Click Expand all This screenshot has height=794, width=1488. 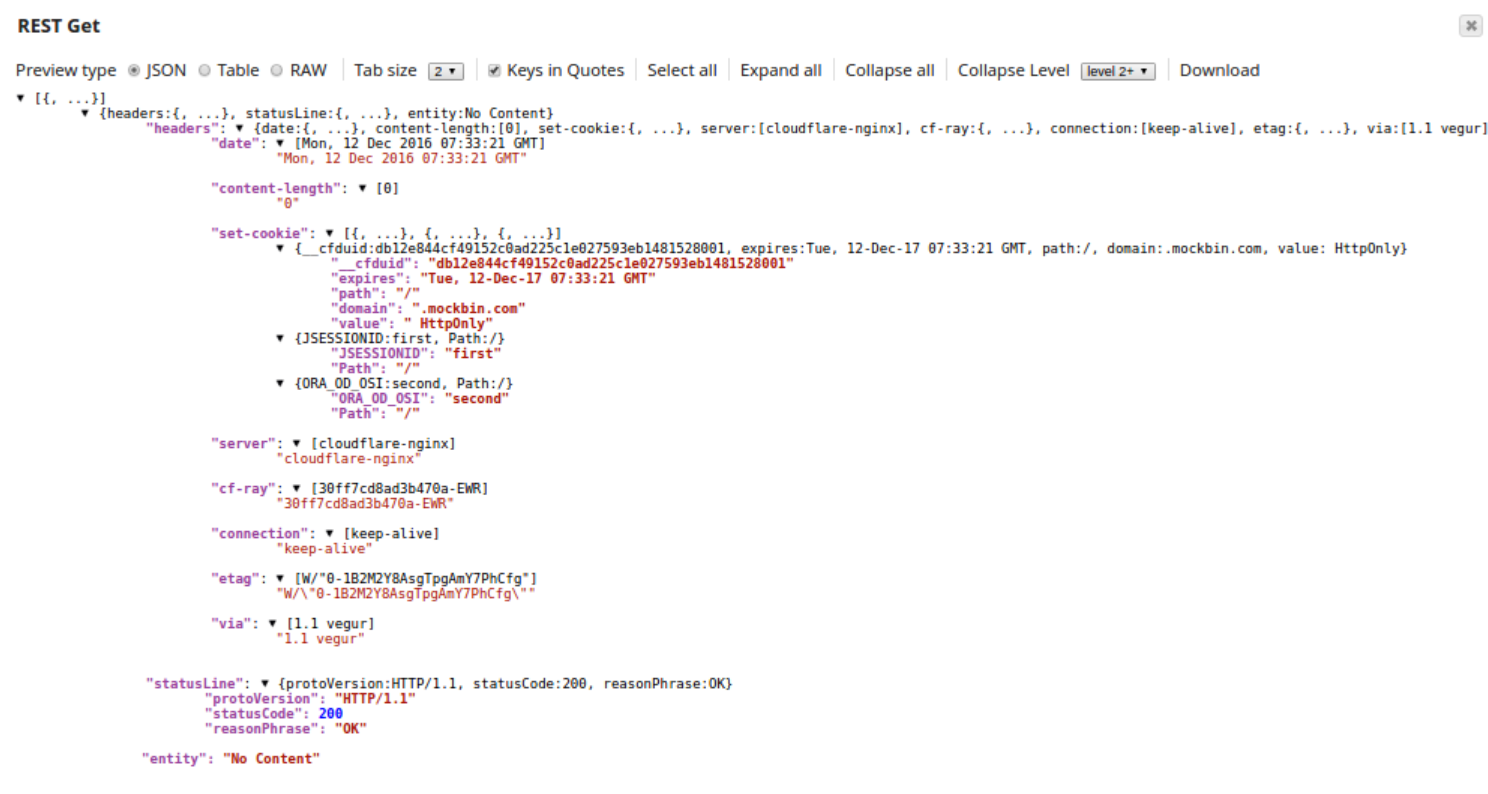pos(781,70)
